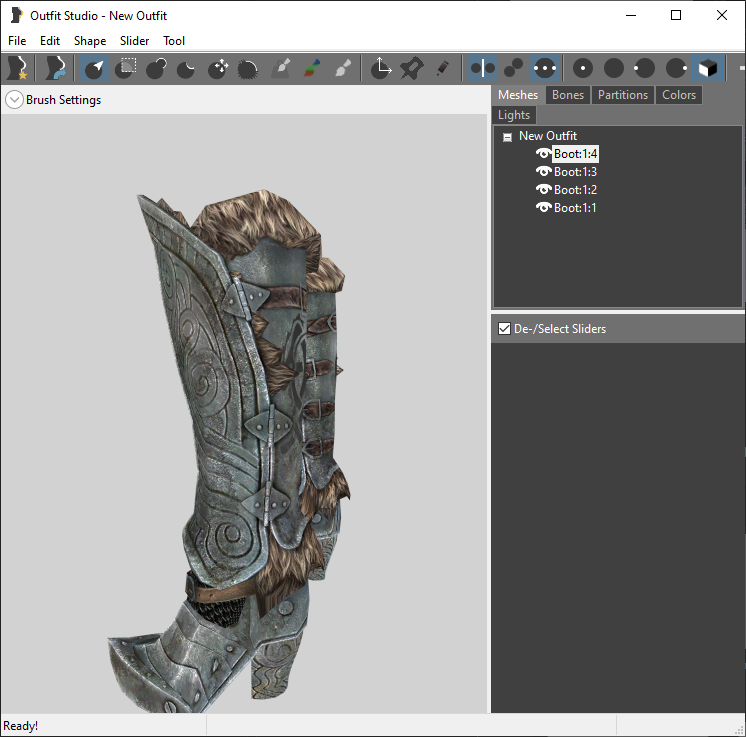
Task: Toggle Global Brush Collision
Action: click(x=545, y=68)
